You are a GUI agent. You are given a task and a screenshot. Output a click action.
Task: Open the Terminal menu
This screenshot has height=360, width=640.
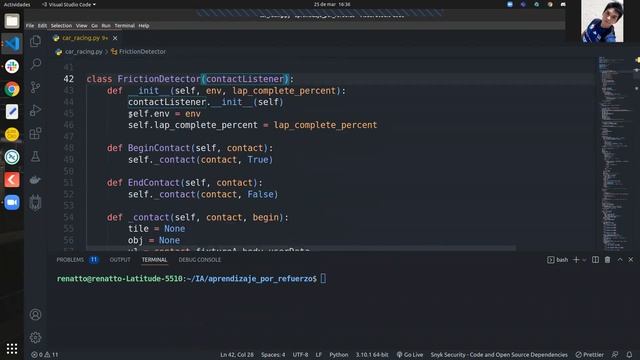click(124, 26)
